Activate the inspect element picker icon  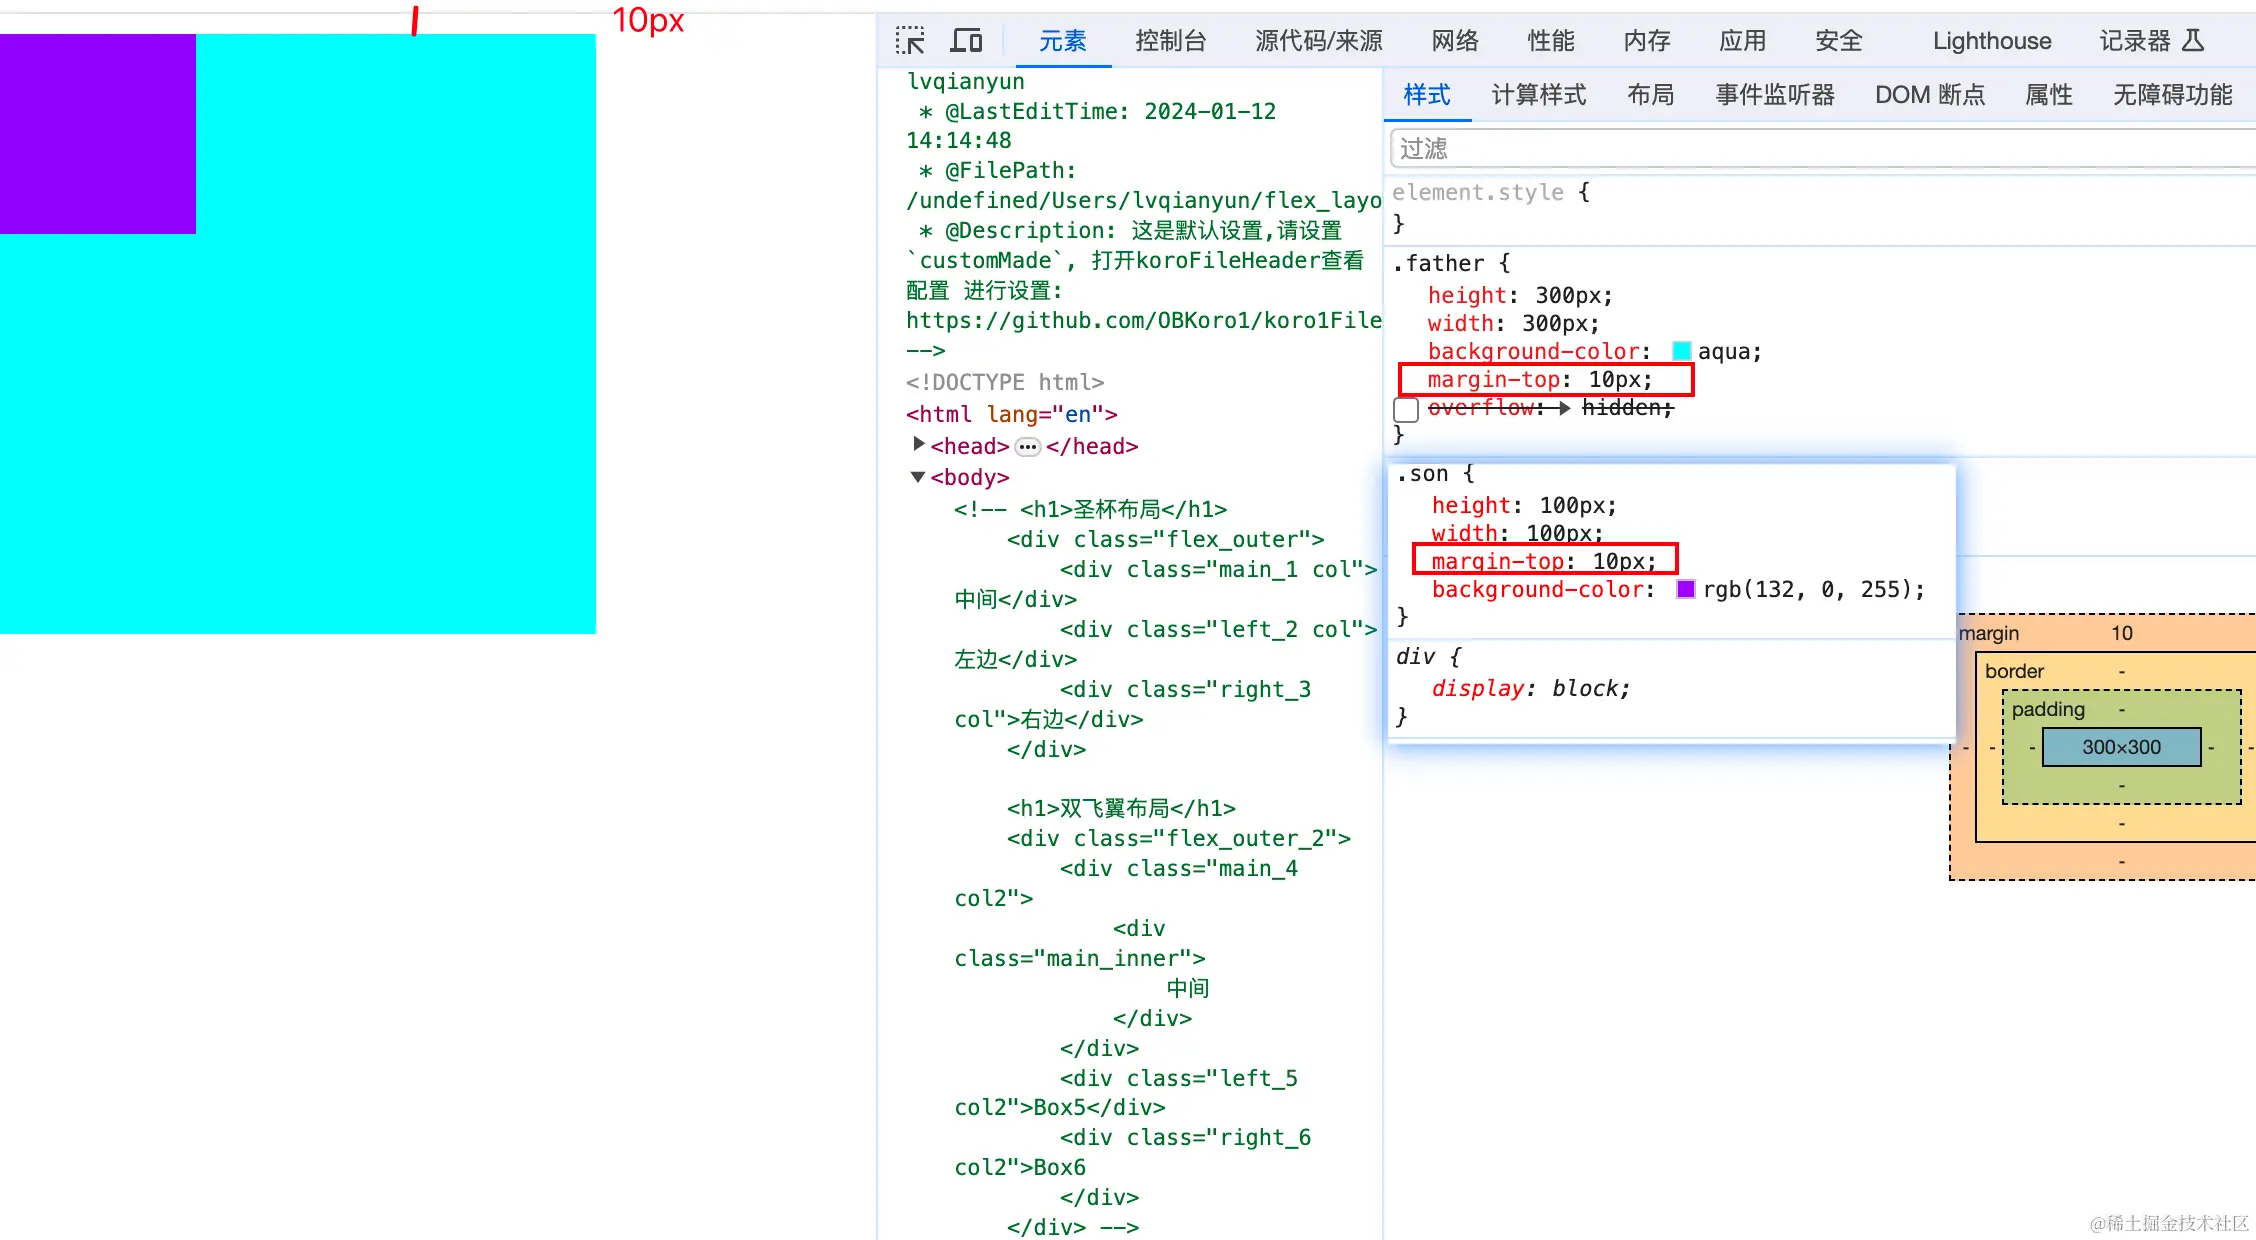pos(910,41)
